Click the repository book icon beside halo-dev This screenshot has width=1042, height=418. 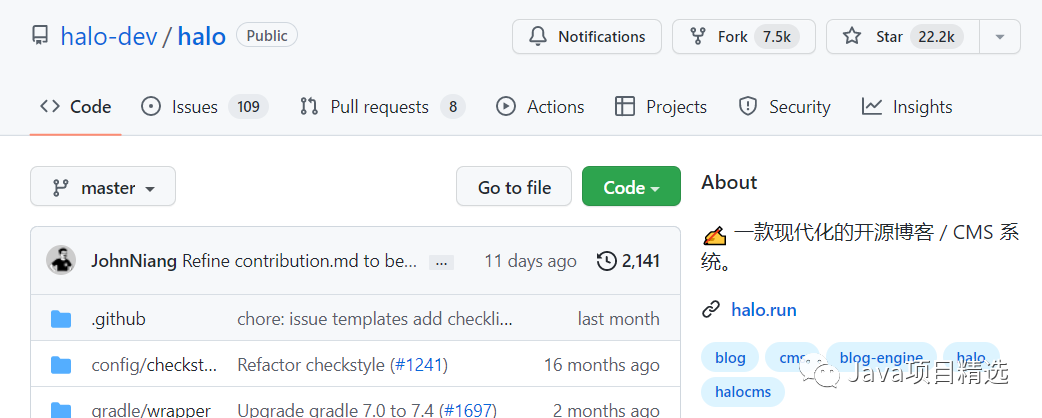pos(40,35)
